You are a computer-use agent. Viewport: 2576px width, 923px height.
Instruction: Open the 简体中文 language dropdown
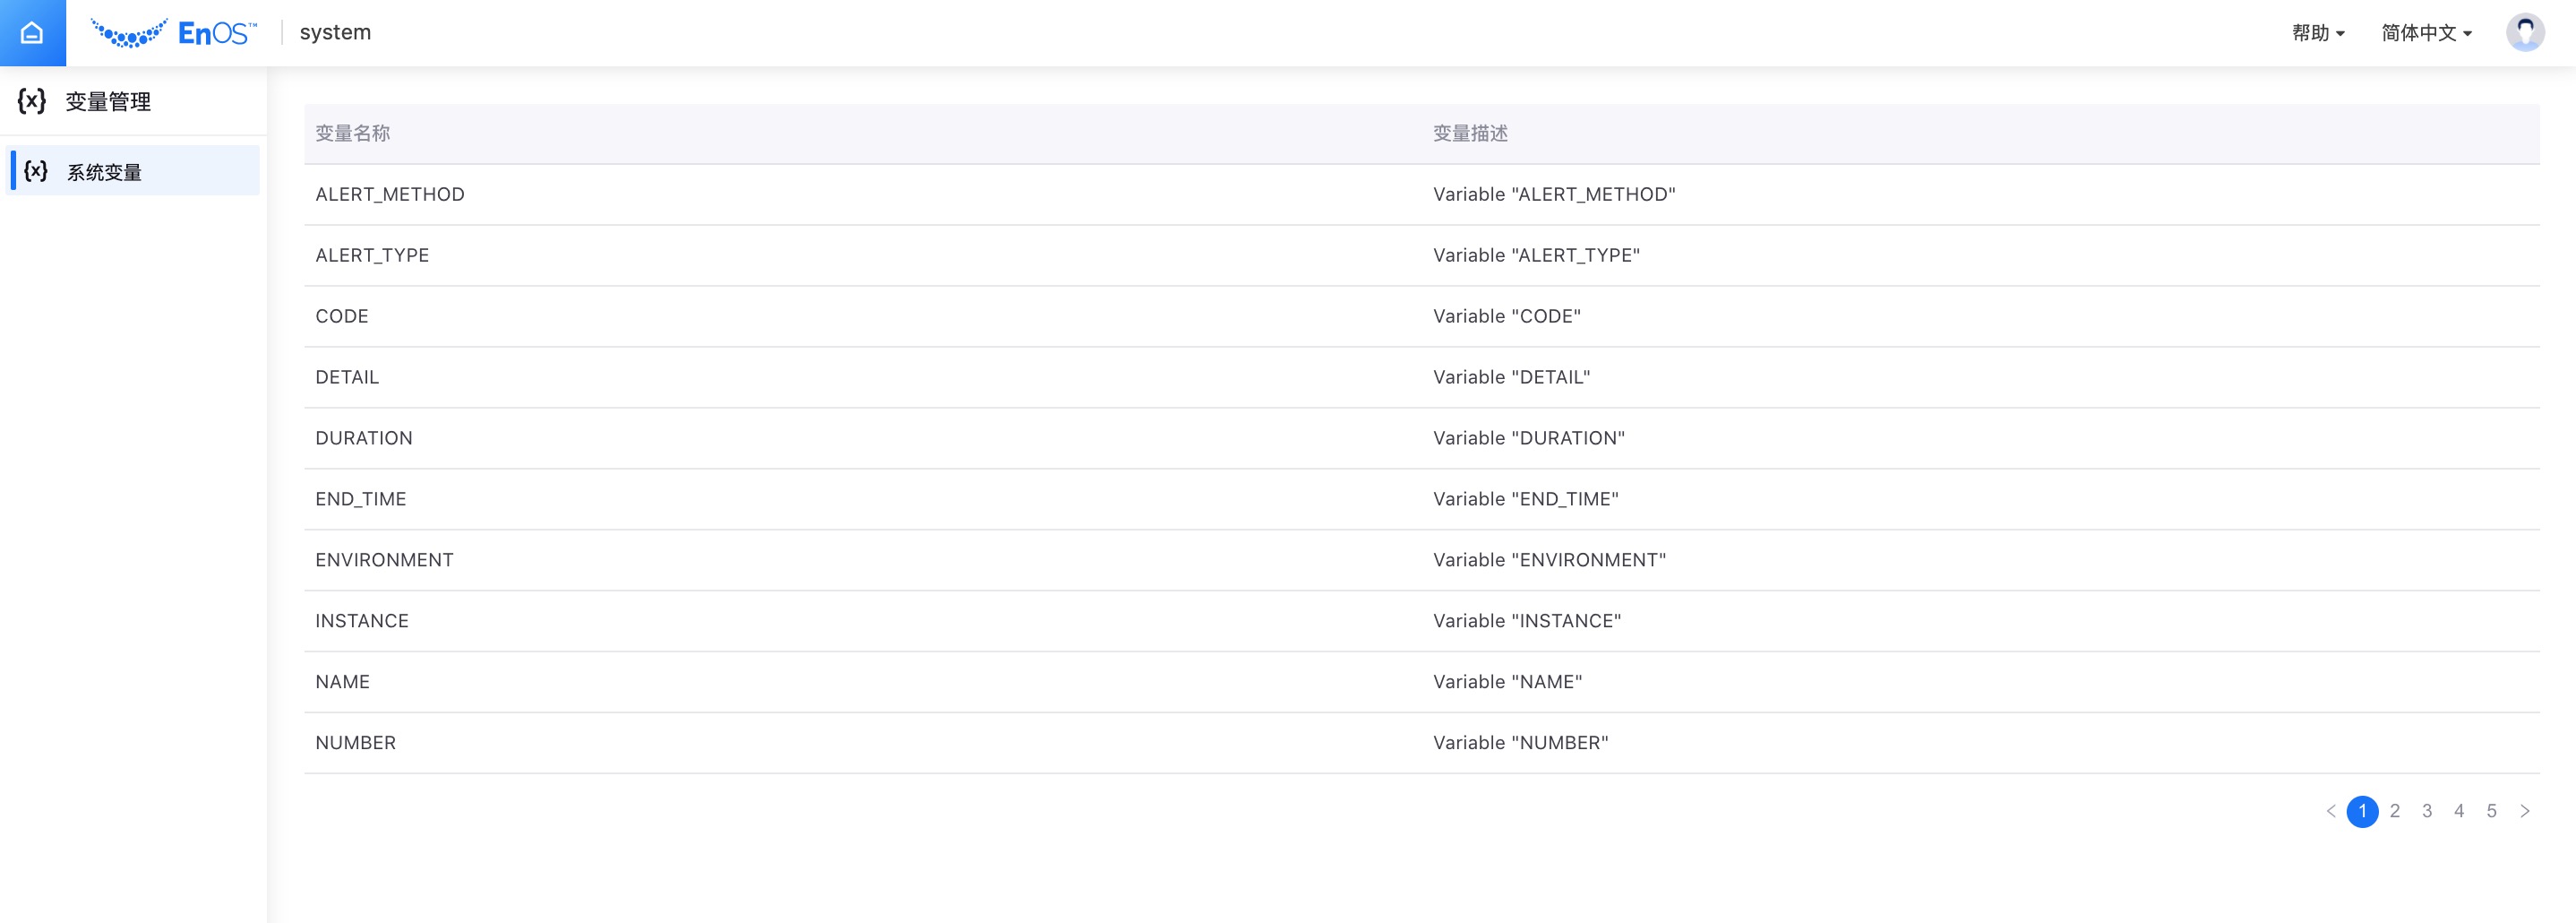2426,33
